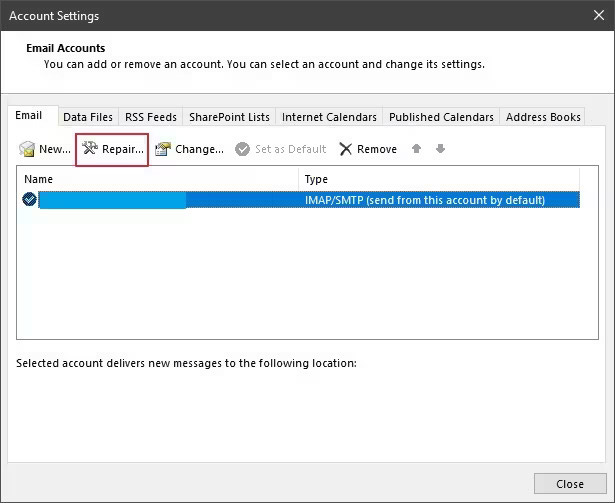The width and height of the screenshot is (615, 503).
Task: Move the account up with the arrow
Action: click(x=417, y=149)
